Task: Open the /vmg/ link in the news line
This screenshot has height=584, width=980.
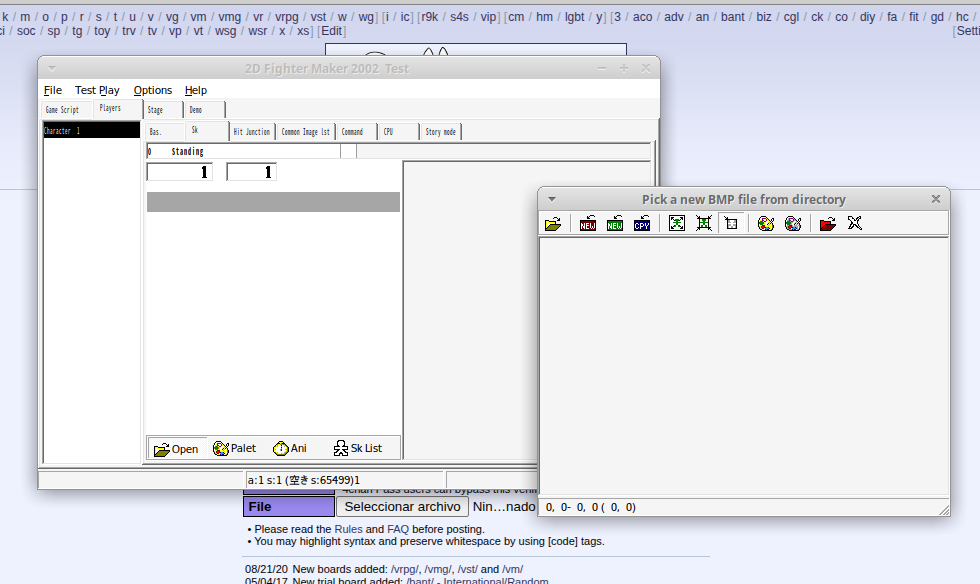Action: click(438, 569)
